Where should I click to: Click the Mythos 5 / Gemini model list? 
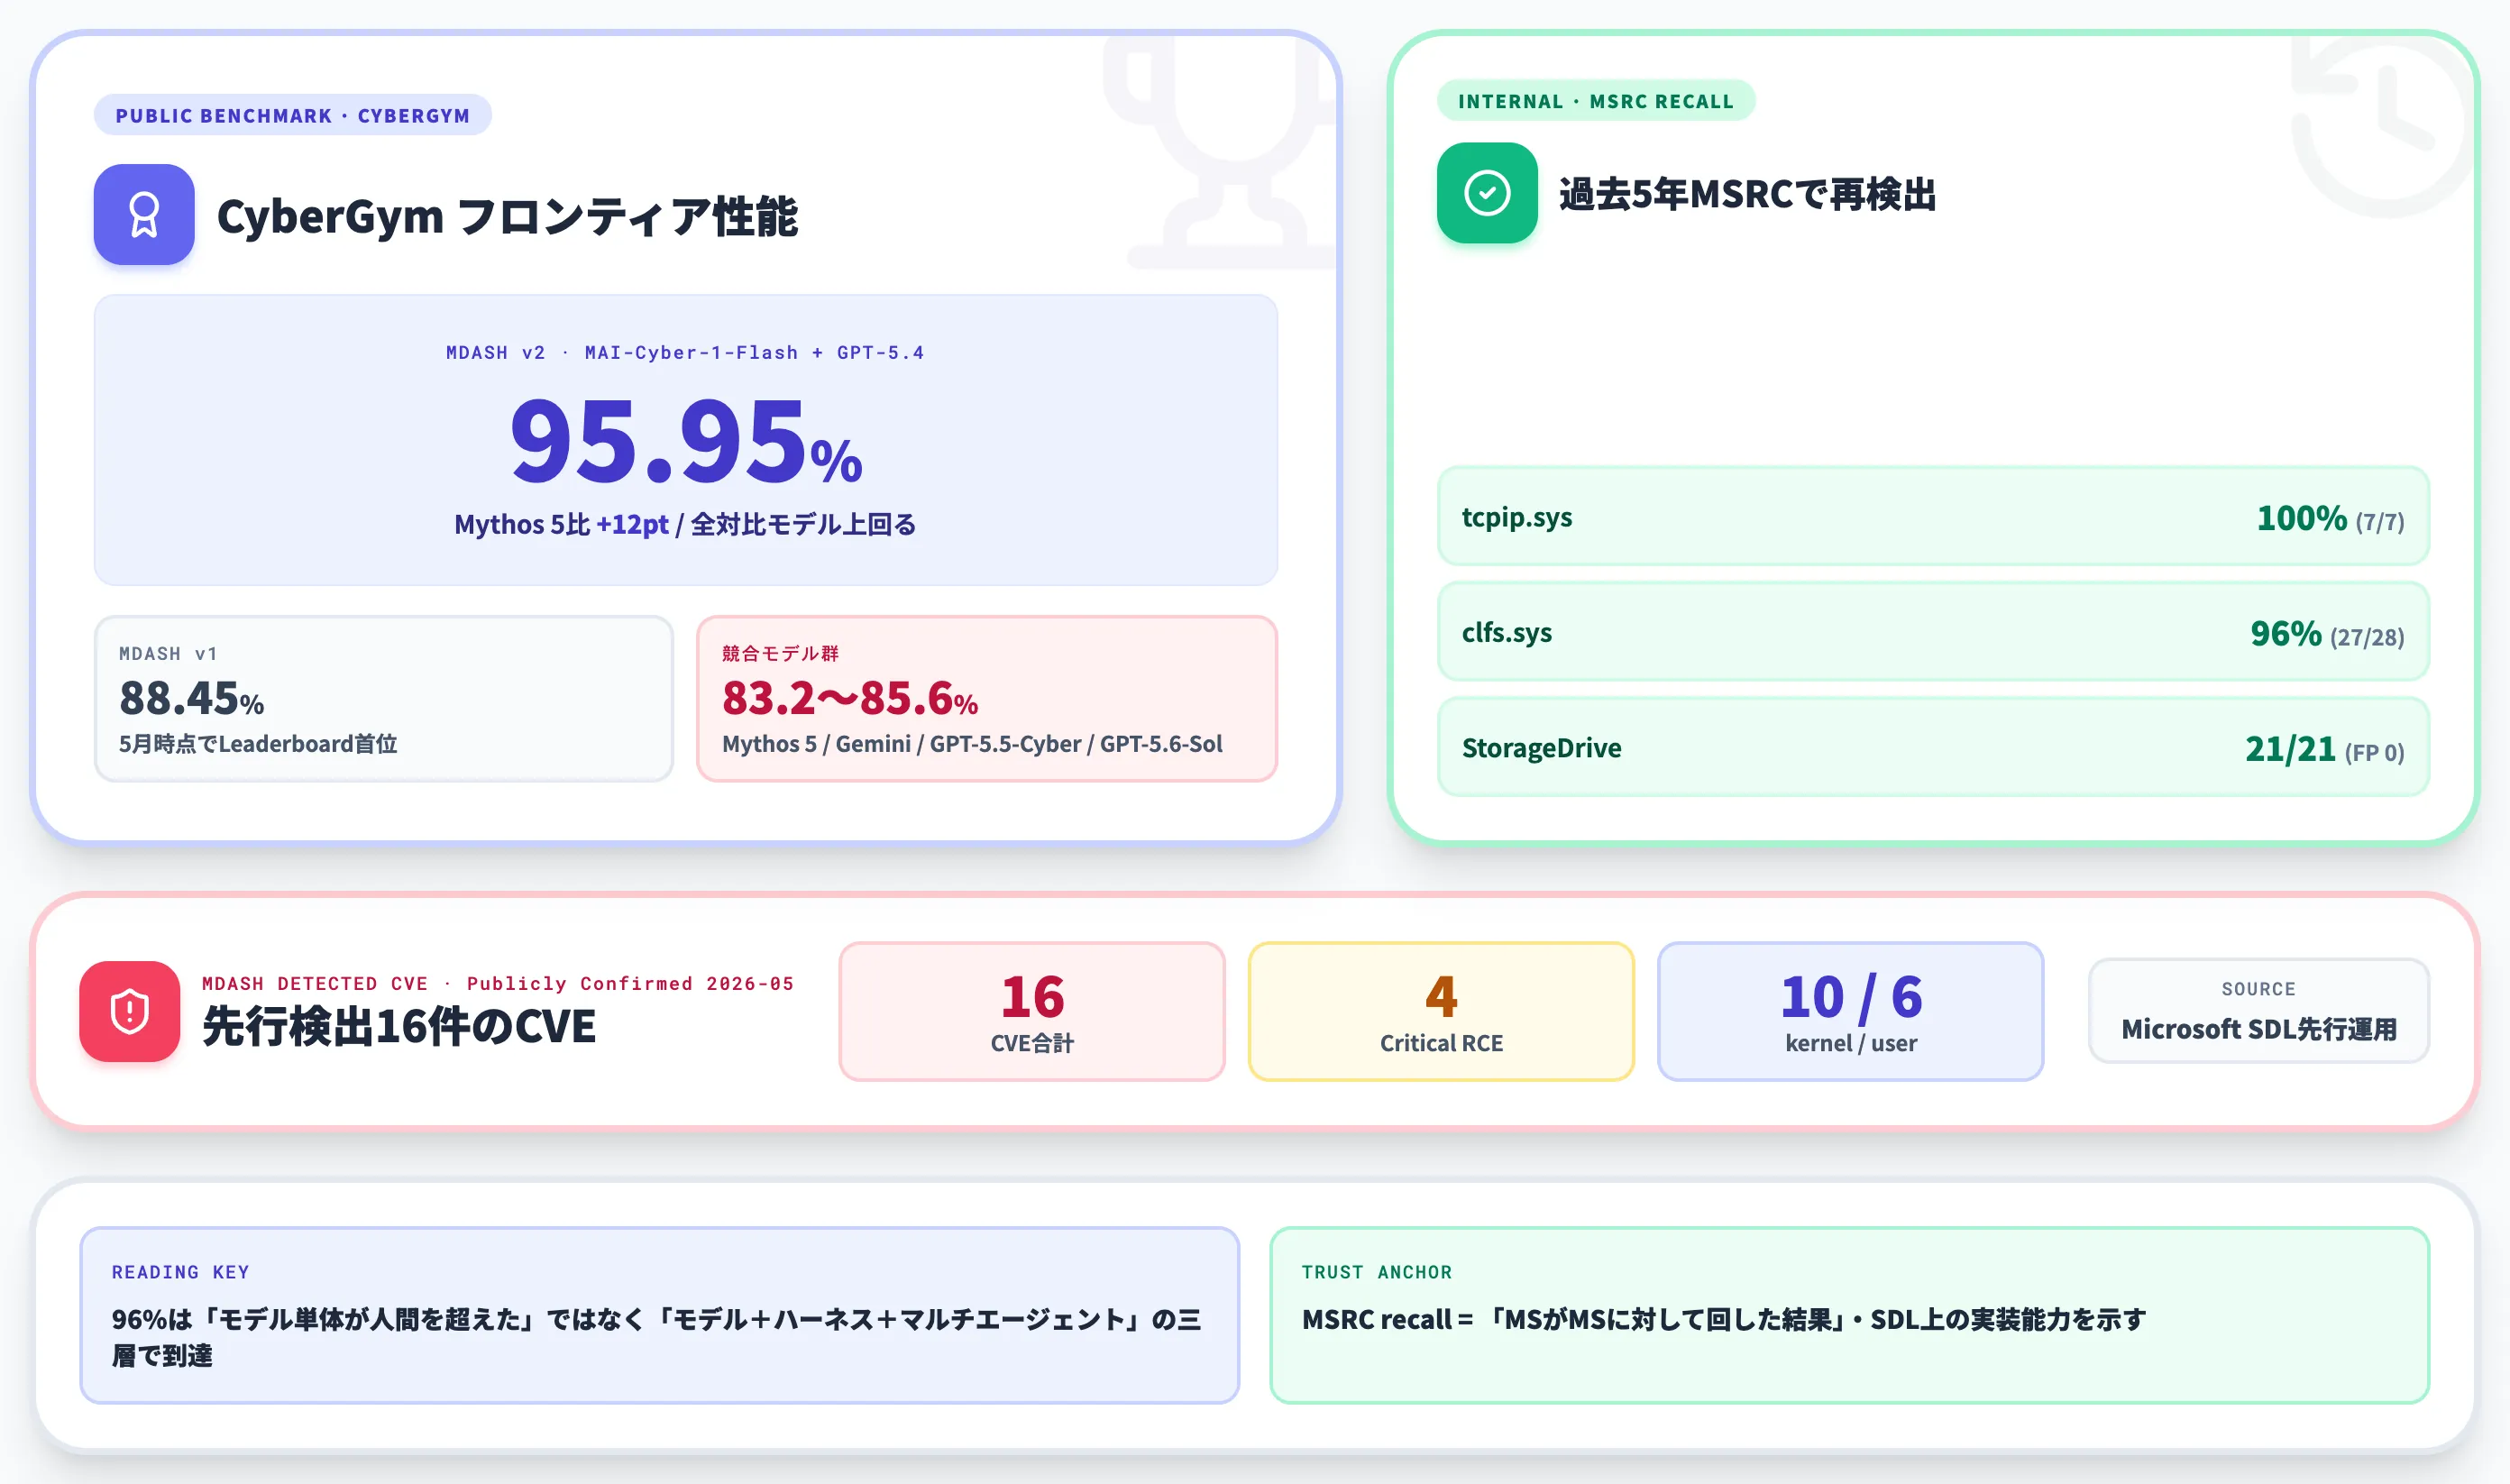972,743
